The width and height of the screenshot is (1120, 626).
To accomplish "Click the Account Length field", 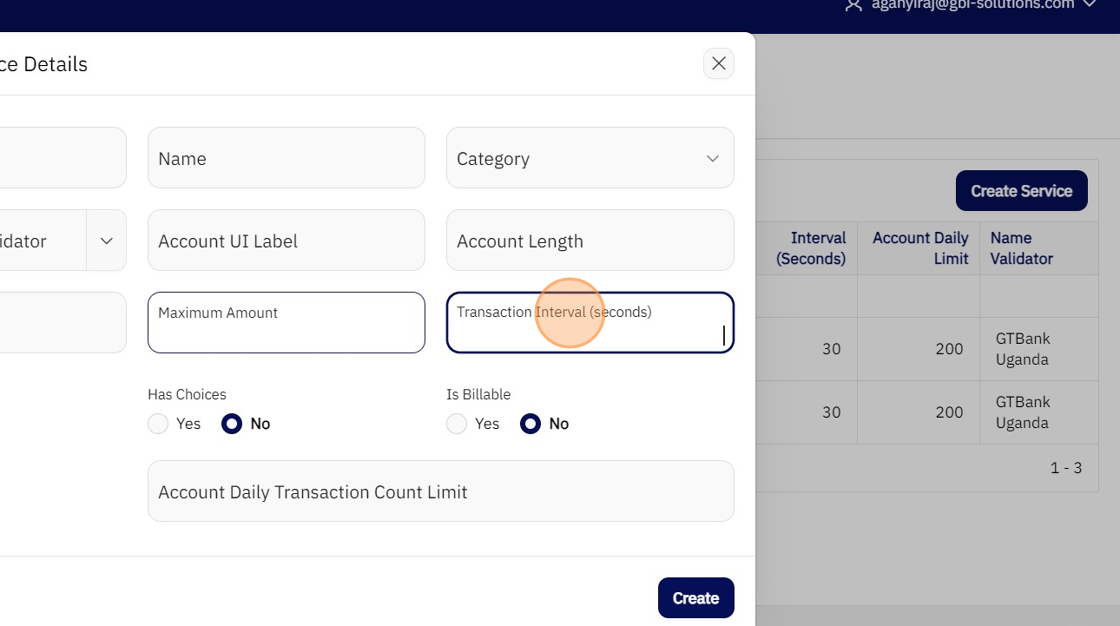I will (x=590, y=241).
